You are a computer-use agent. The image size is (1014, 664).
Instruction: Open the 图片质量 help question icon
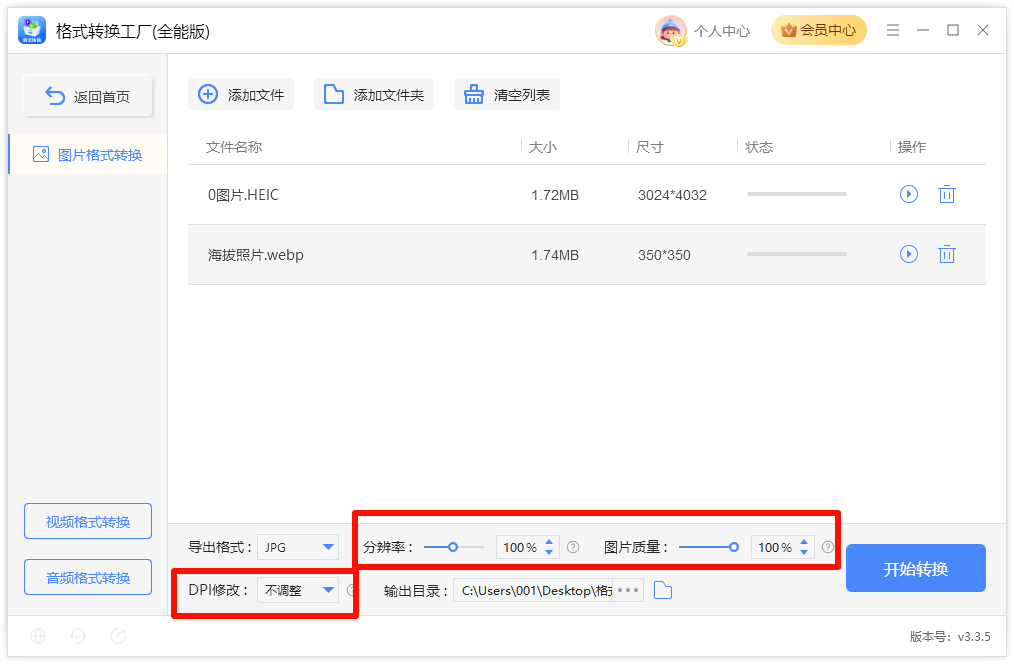(x=827, y=547)
